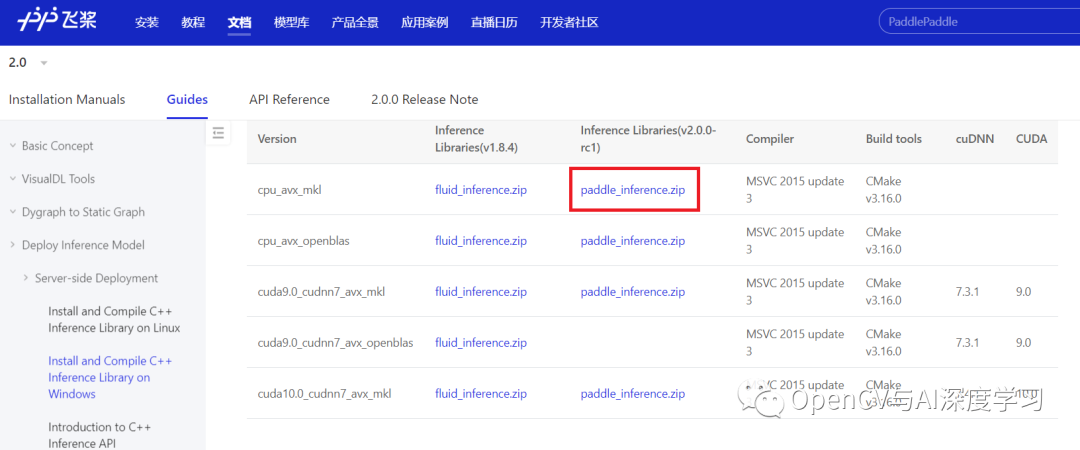Open Install and Compile C++ Inference Library on Windows
The width and height of the screenshot is (1080, 450).
pos(110,378)
